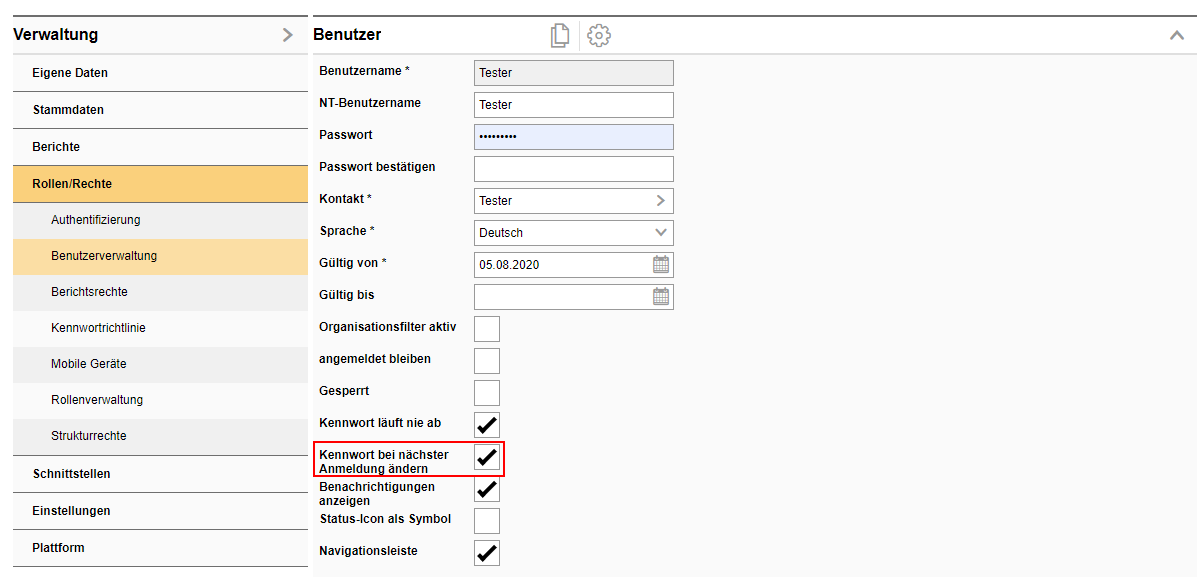Check the angemeldet bleiben box
This screenshot has height=577, width=1199.
click(487, 361)
